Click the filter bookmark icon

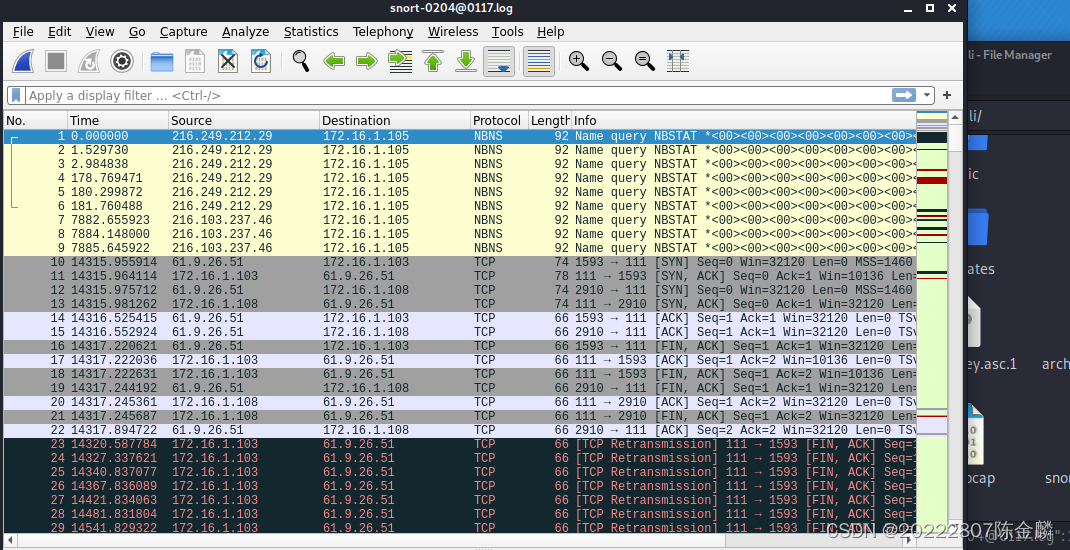16,96
